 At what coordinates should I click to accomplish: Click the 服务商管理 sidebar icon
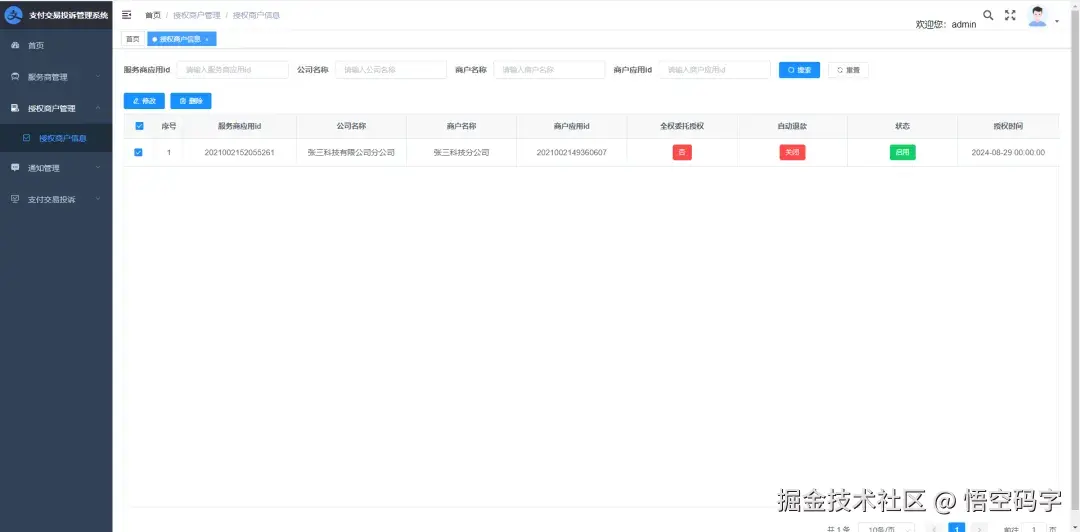pos(15,76)
